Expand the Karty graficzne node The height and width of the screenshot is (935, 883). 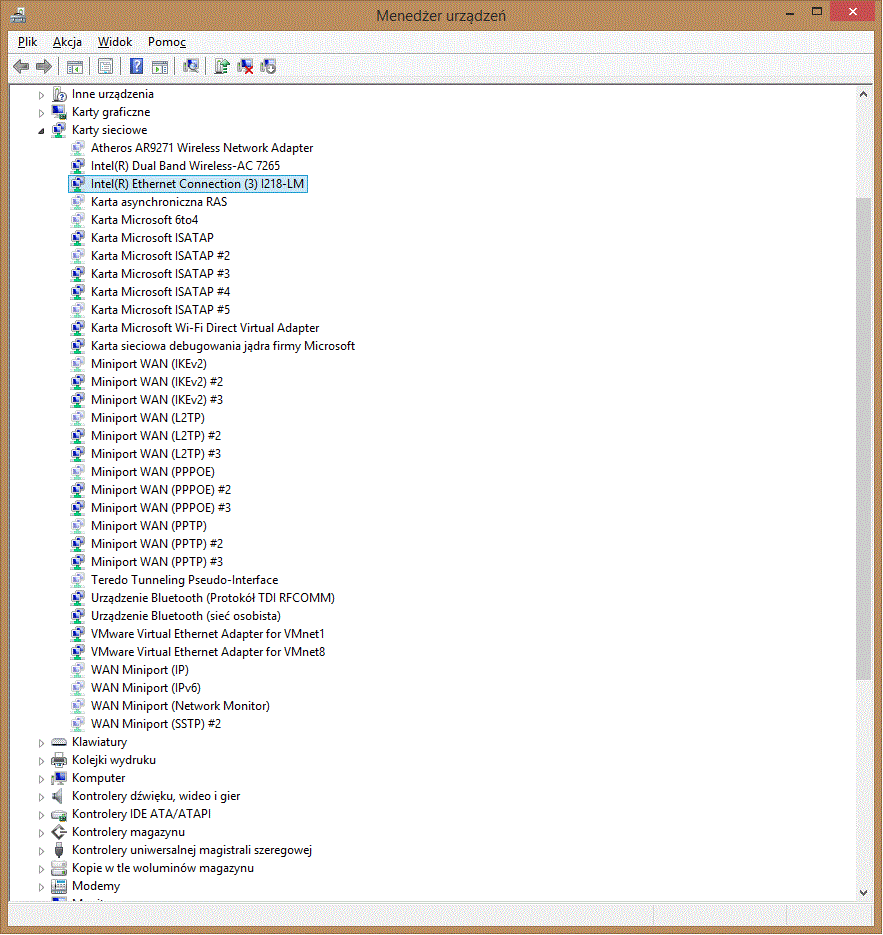click(x=41, y=113)
